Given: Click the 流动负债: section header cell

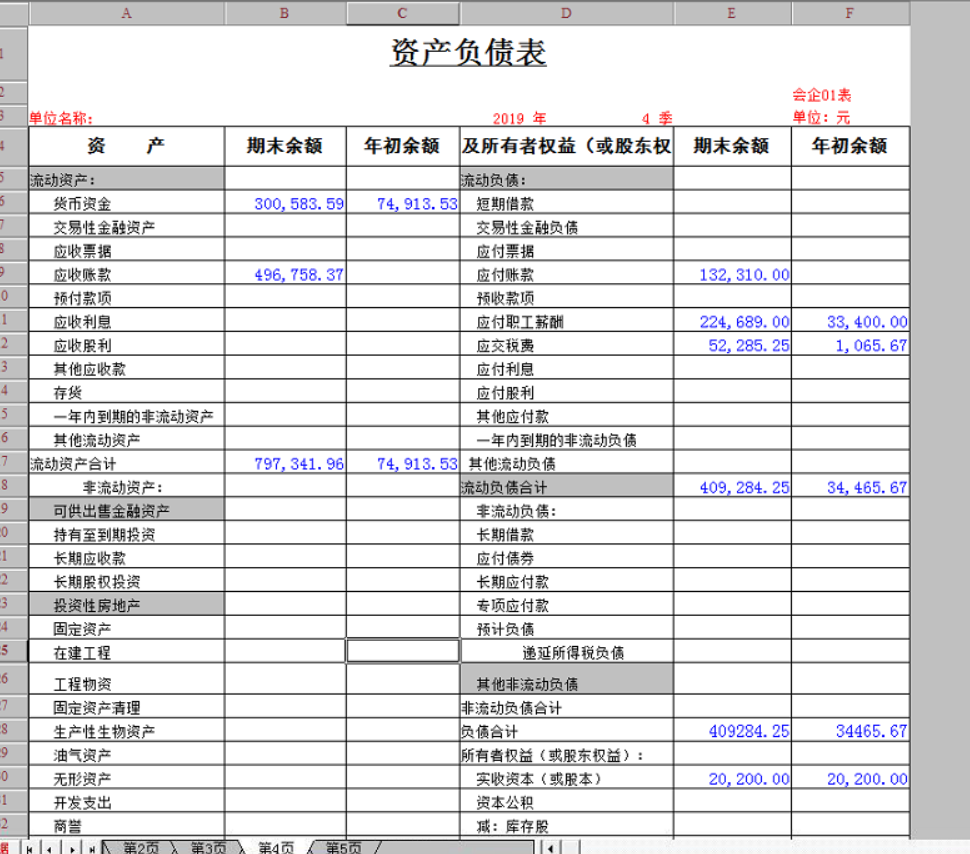Looking at the screenshot, I should (567, 180).
